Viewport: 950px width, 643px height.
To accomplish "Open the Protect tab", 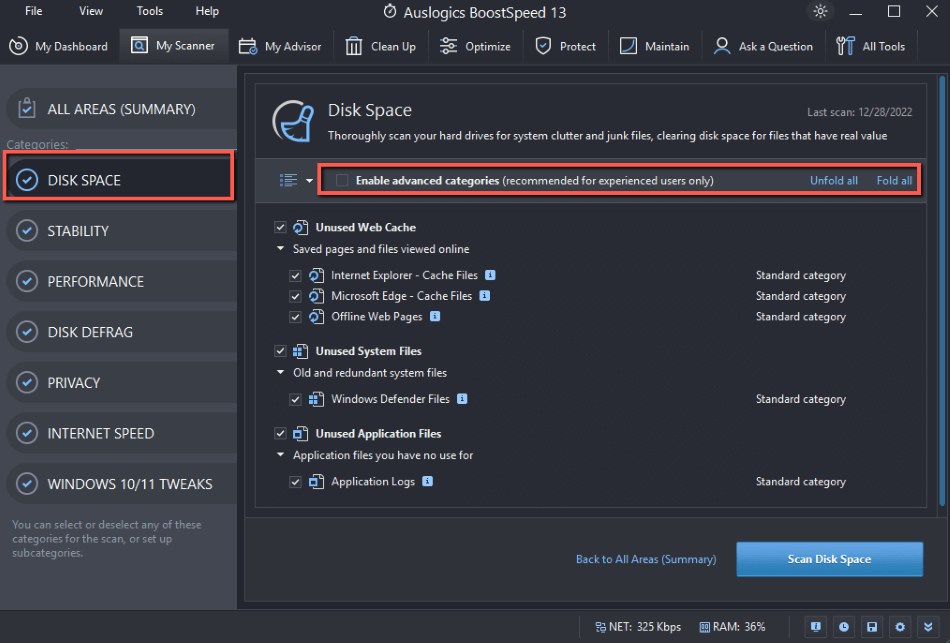I will click(x=565, y=46).
